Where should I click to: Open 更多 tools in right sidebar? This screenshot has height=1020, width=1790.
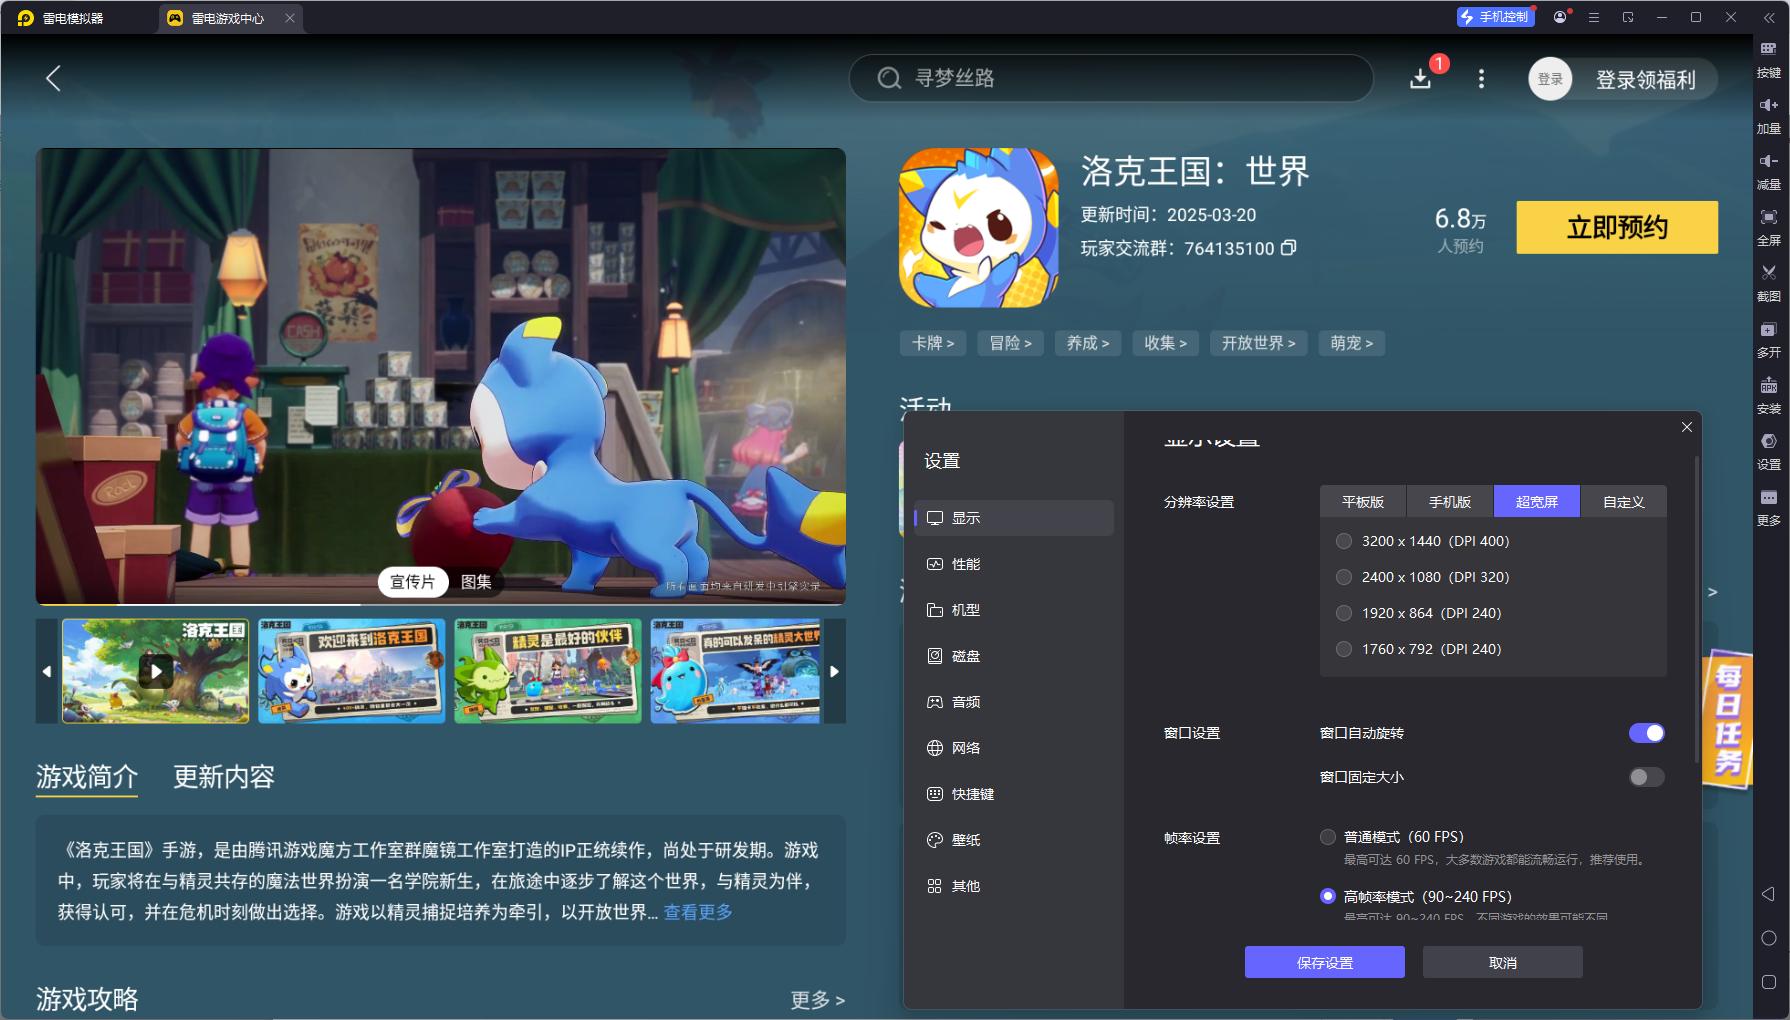(x=1768, y=507)
